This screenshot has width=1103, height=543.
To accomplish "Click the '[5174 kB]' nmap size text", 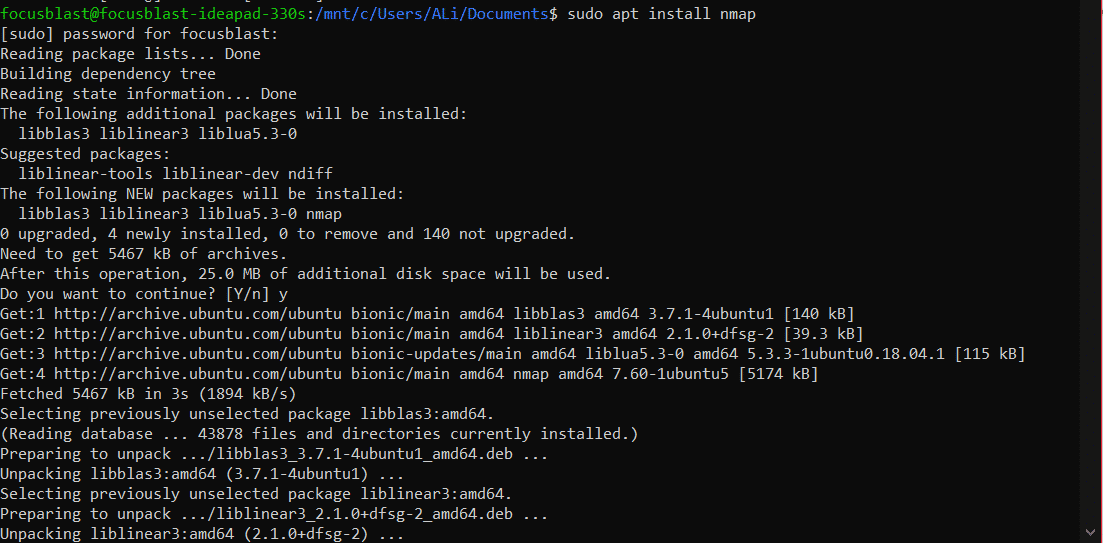I will (777, 373).
